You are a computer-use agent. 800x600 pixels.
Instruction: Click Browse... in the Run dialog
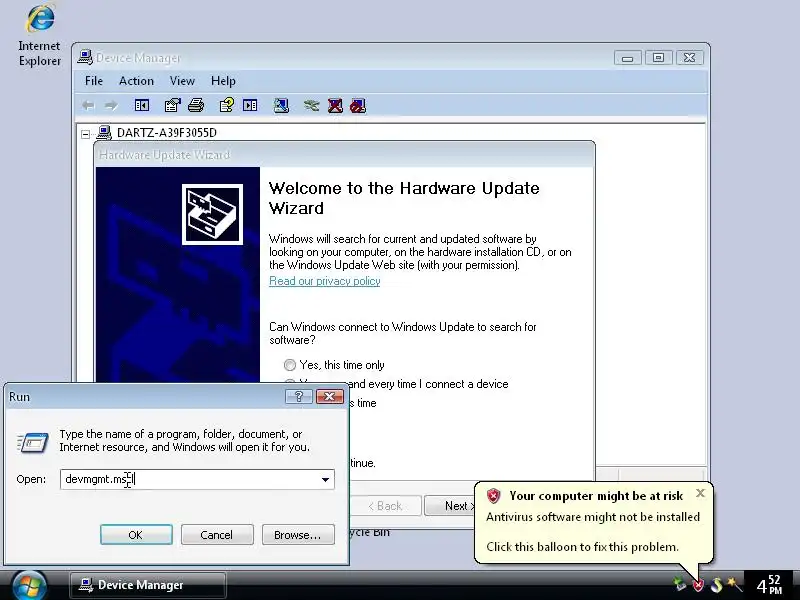tap(298, 535)
